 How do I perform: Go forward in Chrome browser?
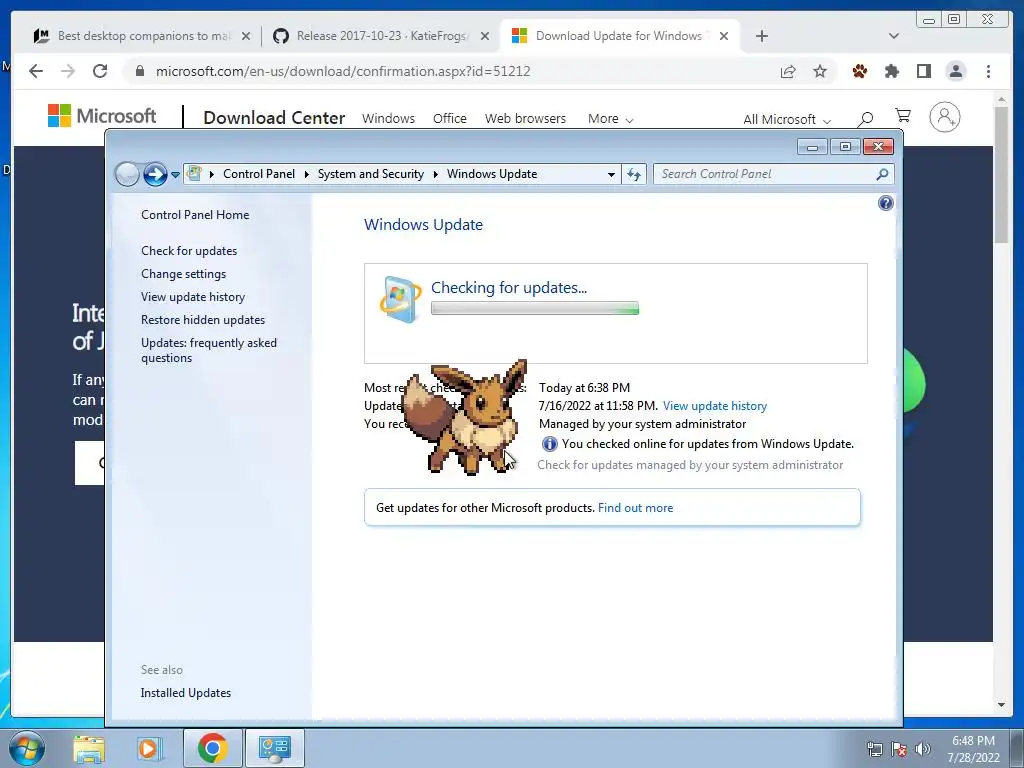pos(68,71)
